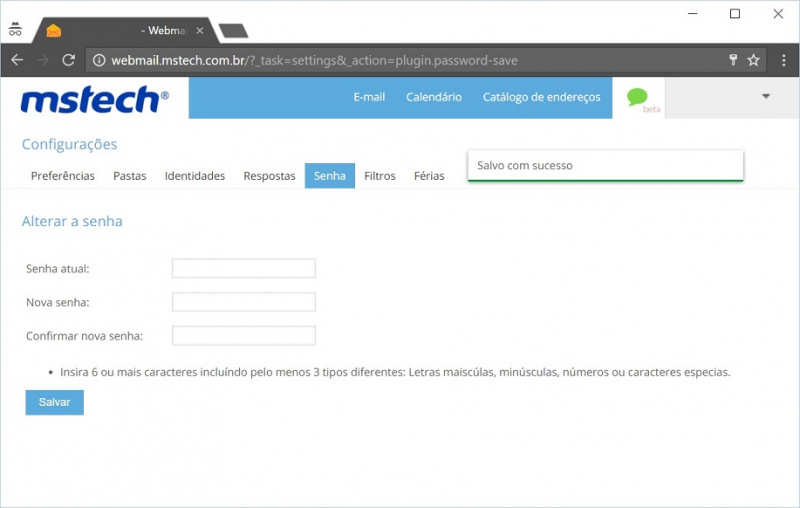The image size is (800, 508).
Task: Click the site information icon in the address bar
Action: (99, 60)
